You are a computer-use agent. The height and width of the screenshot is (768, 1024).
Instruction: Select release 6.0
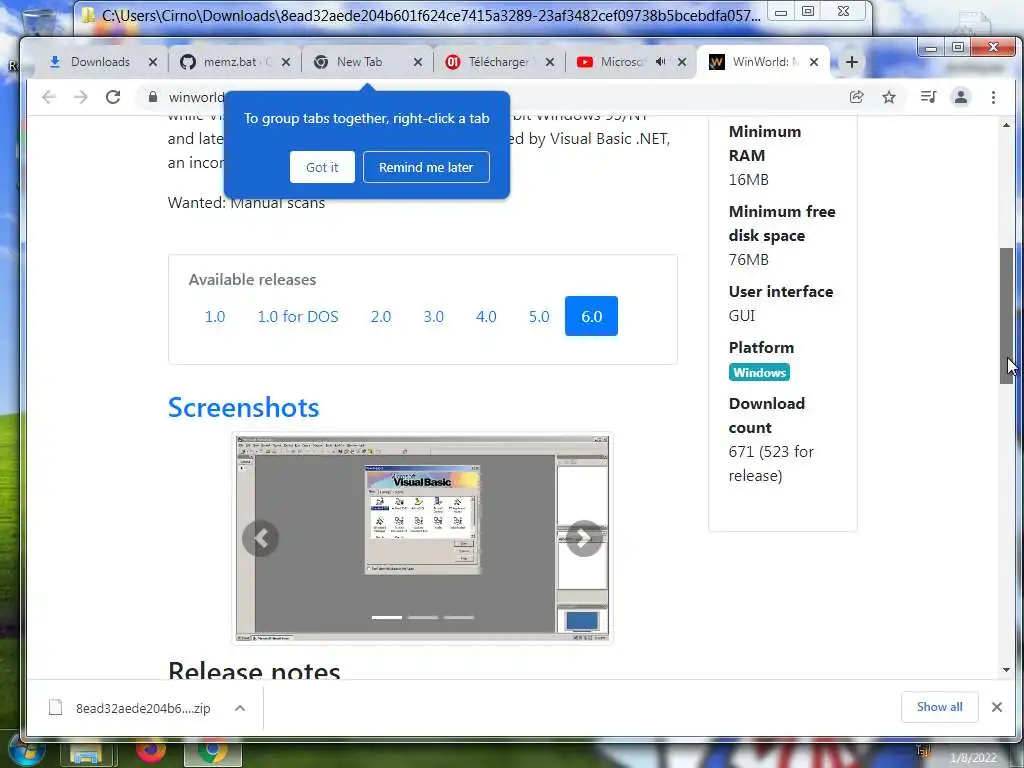(x=592, y=317)
